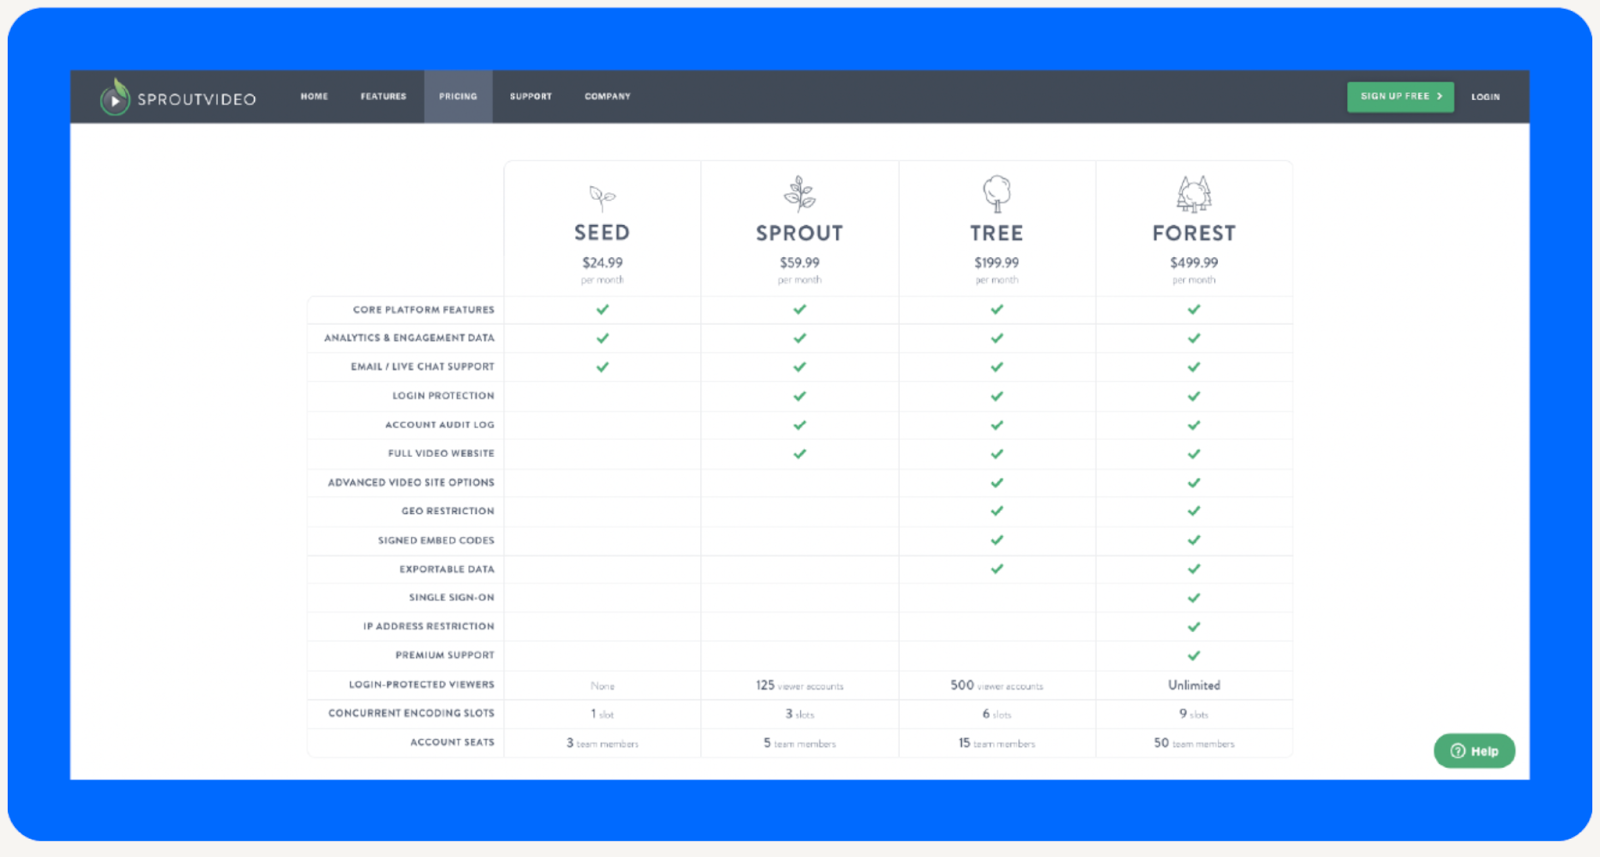Click the Single Sign-On row label
The height and width of the screenshot is (857, 1600).
[x=451, y=597]
